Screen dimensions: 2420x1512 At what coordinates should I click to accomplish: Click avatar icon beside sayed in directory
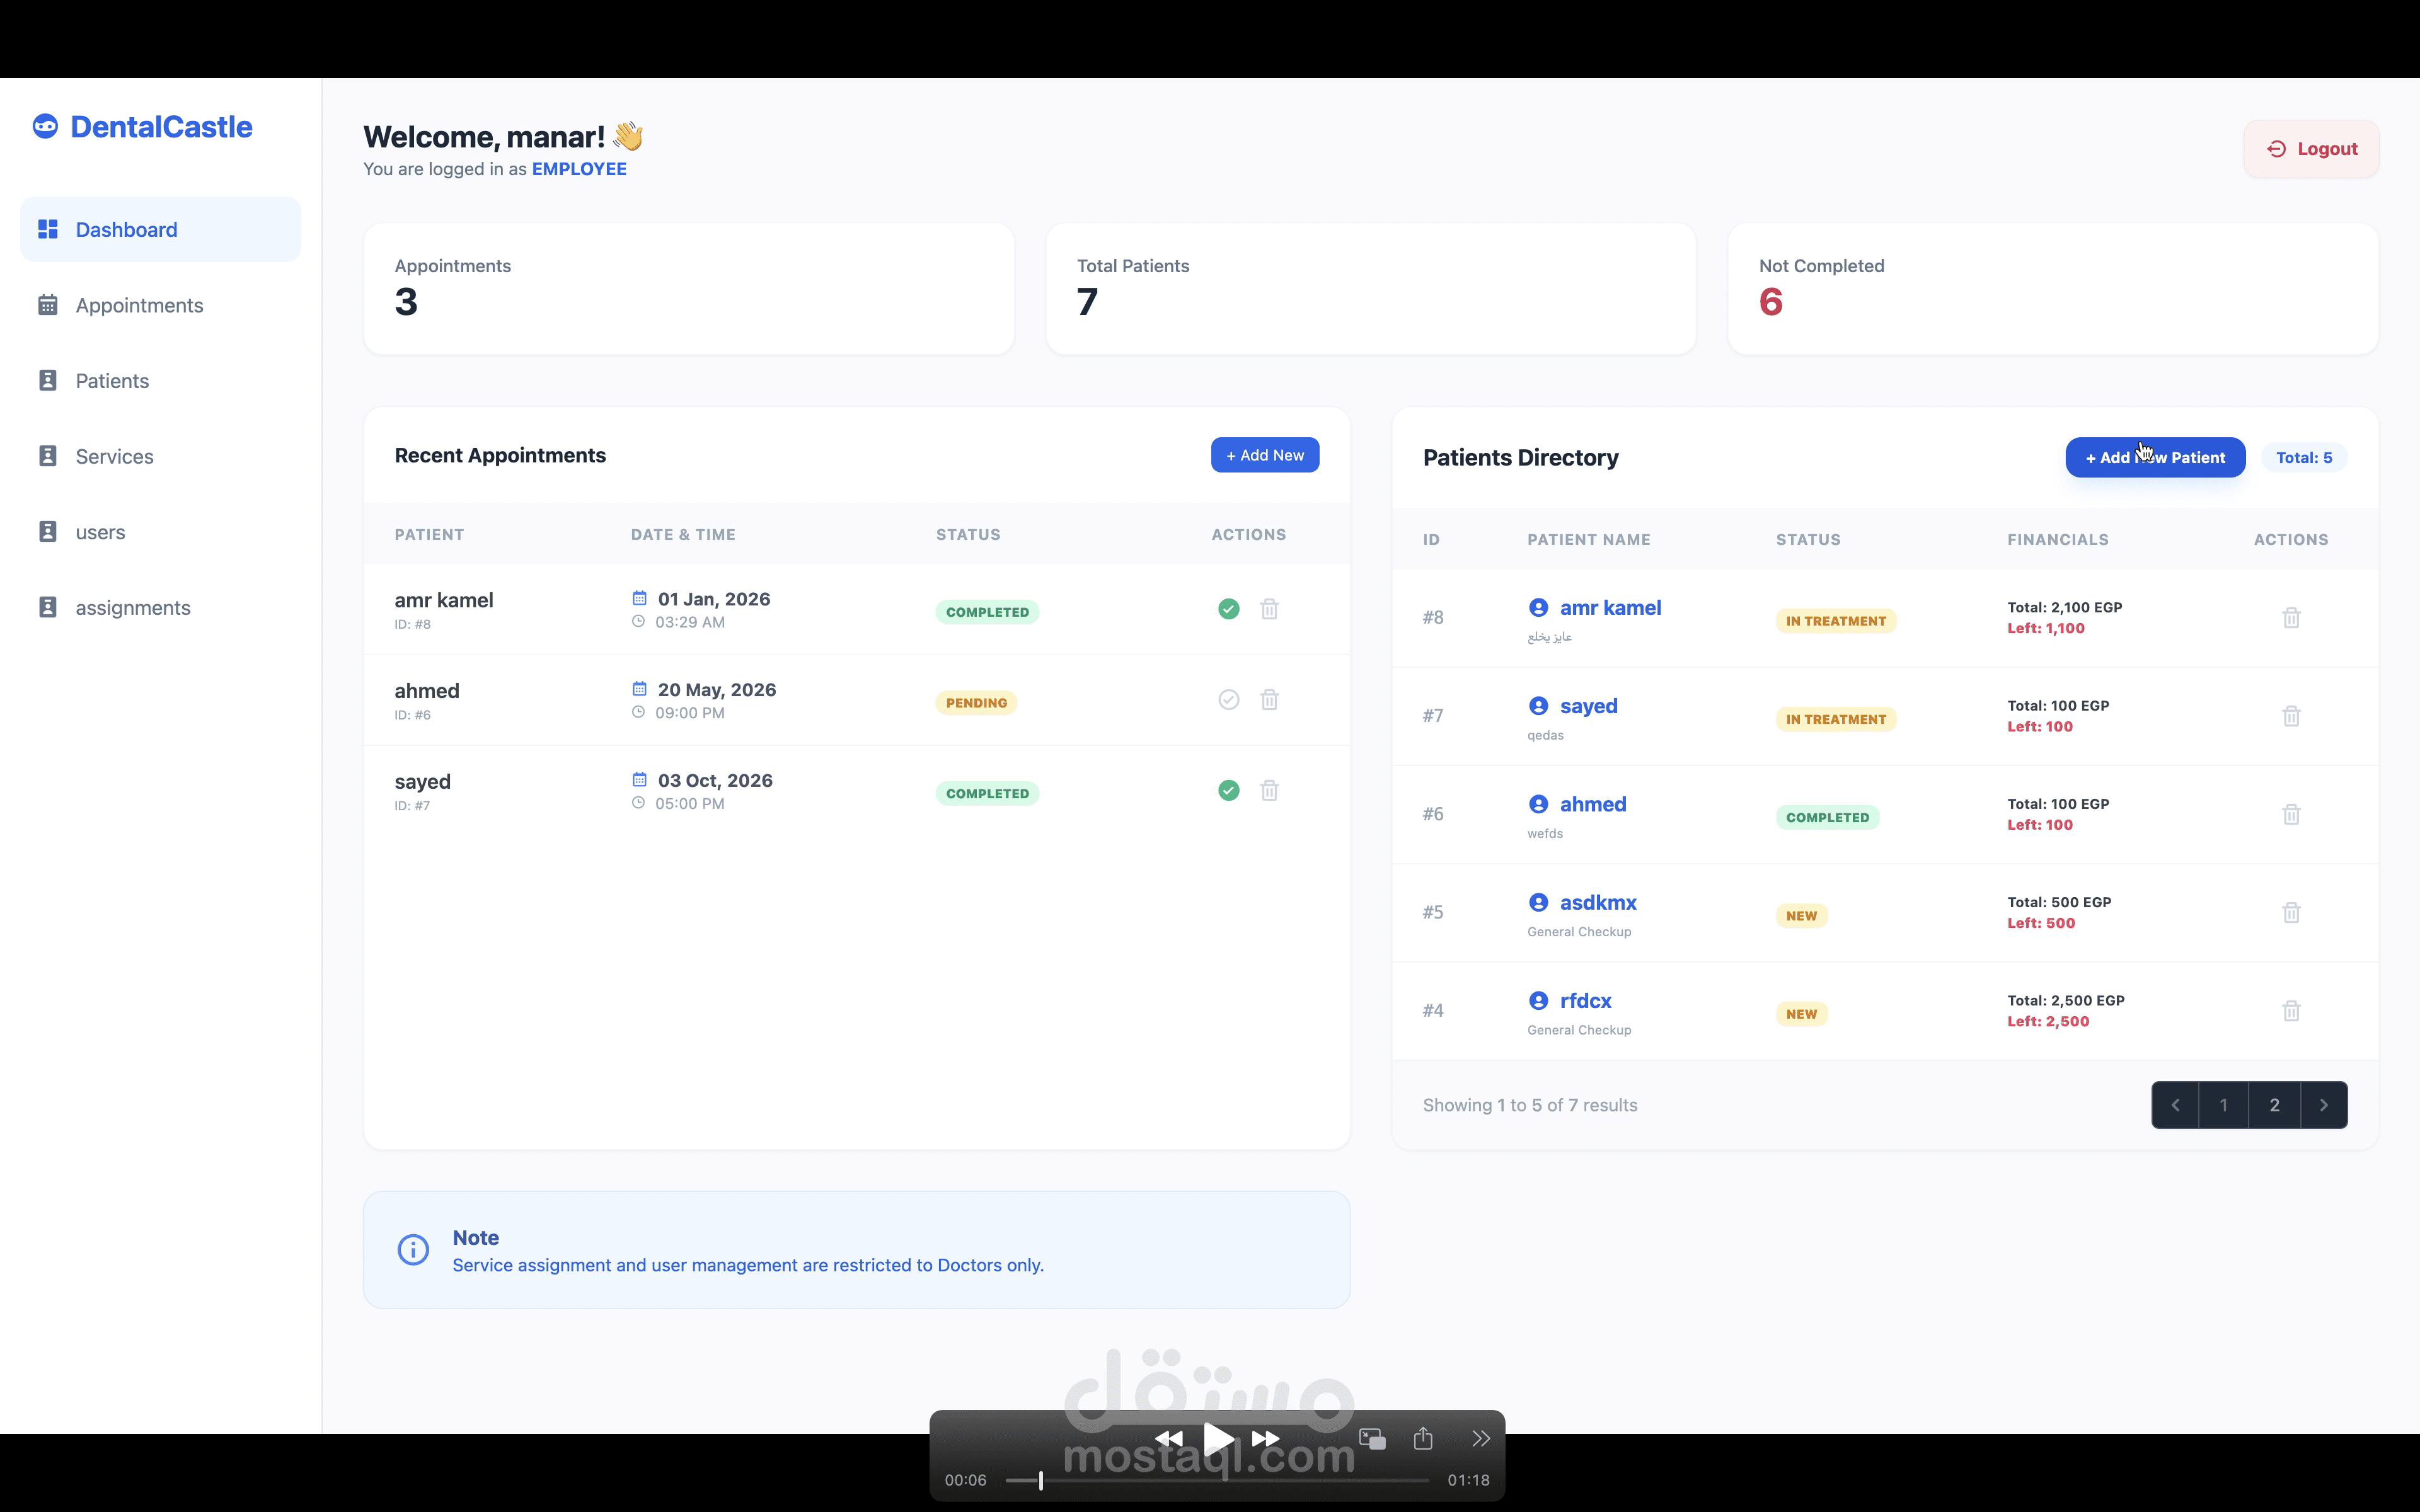pos(1538,705)
